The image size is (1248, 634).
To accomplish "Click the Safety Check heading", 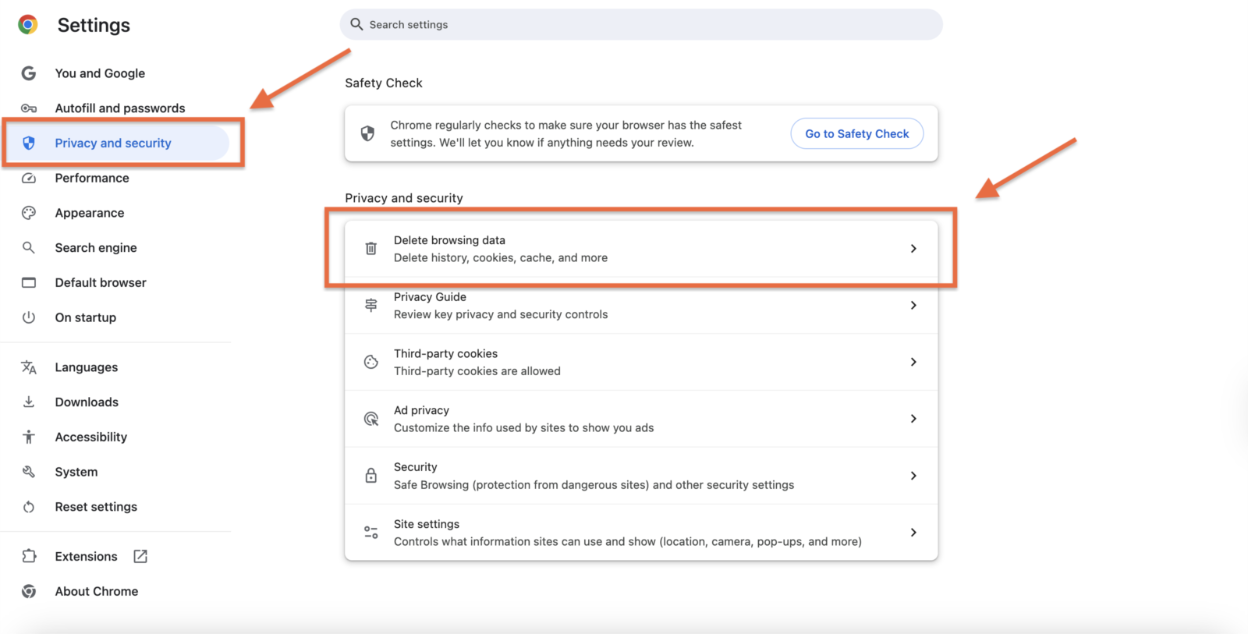I will pyautogui.click(x=384, y=83).
